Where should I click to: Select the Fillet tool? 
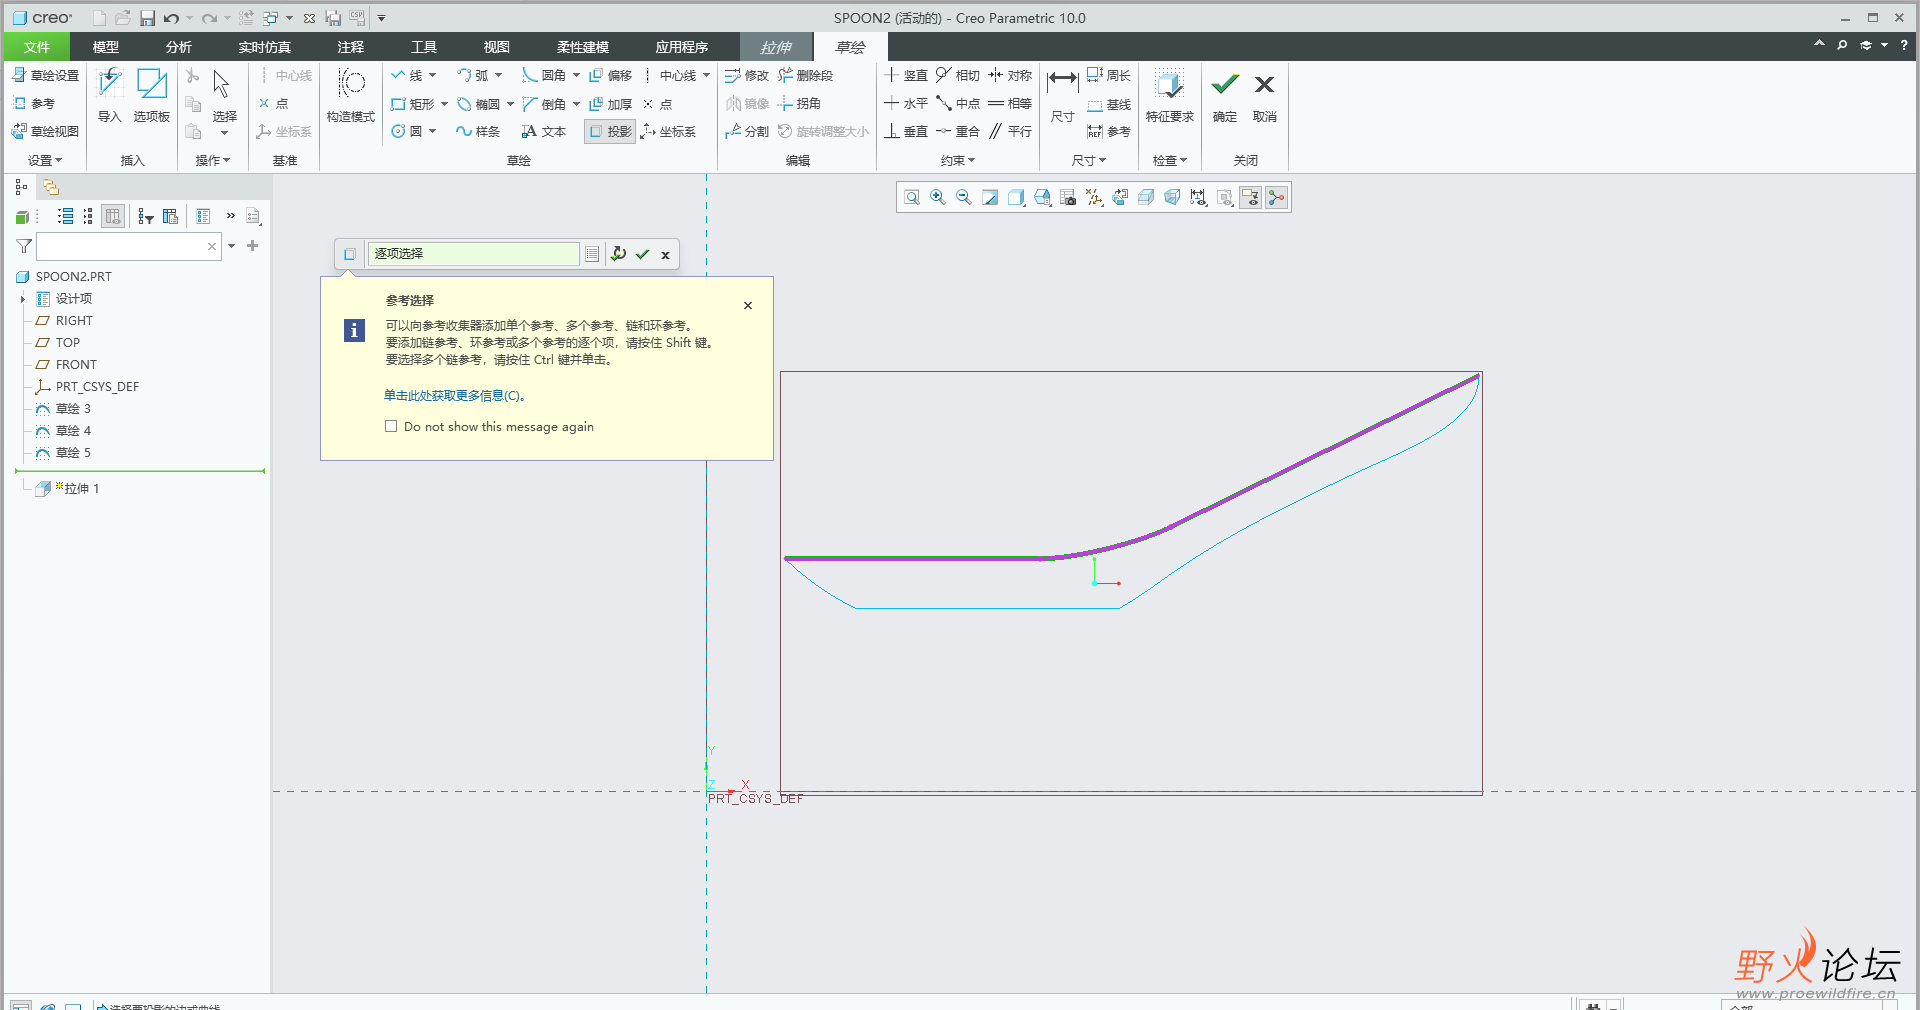545,75
